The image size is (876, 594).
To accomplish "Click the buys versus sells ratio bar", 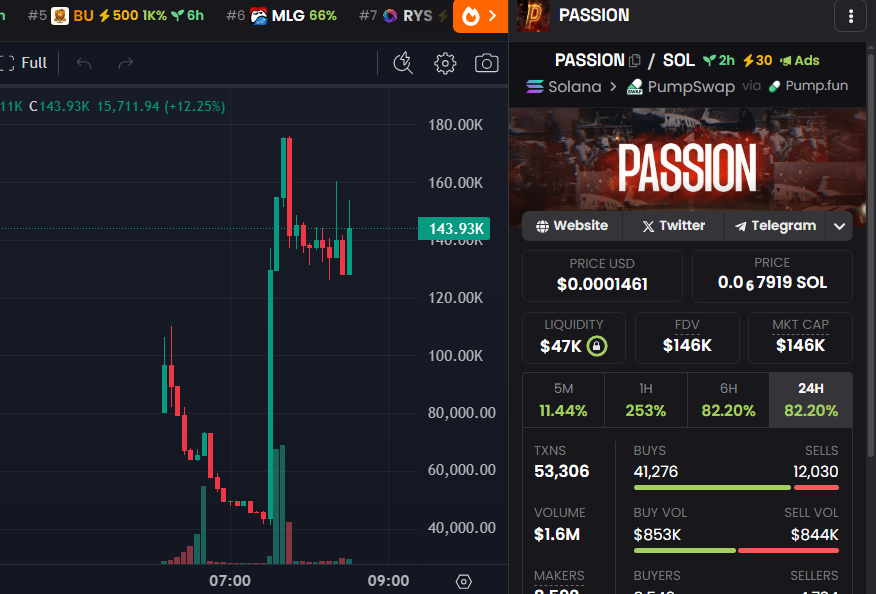I will pyautogui.click(x=736, y=488).
